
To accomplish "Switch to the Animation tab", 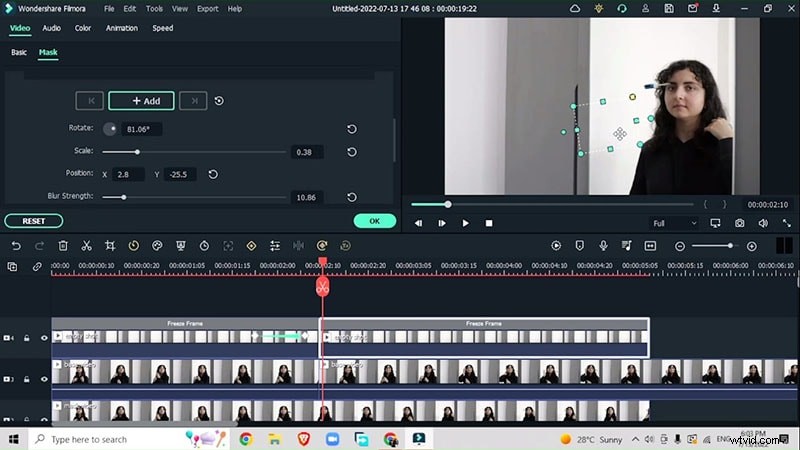I will (121, 28).
